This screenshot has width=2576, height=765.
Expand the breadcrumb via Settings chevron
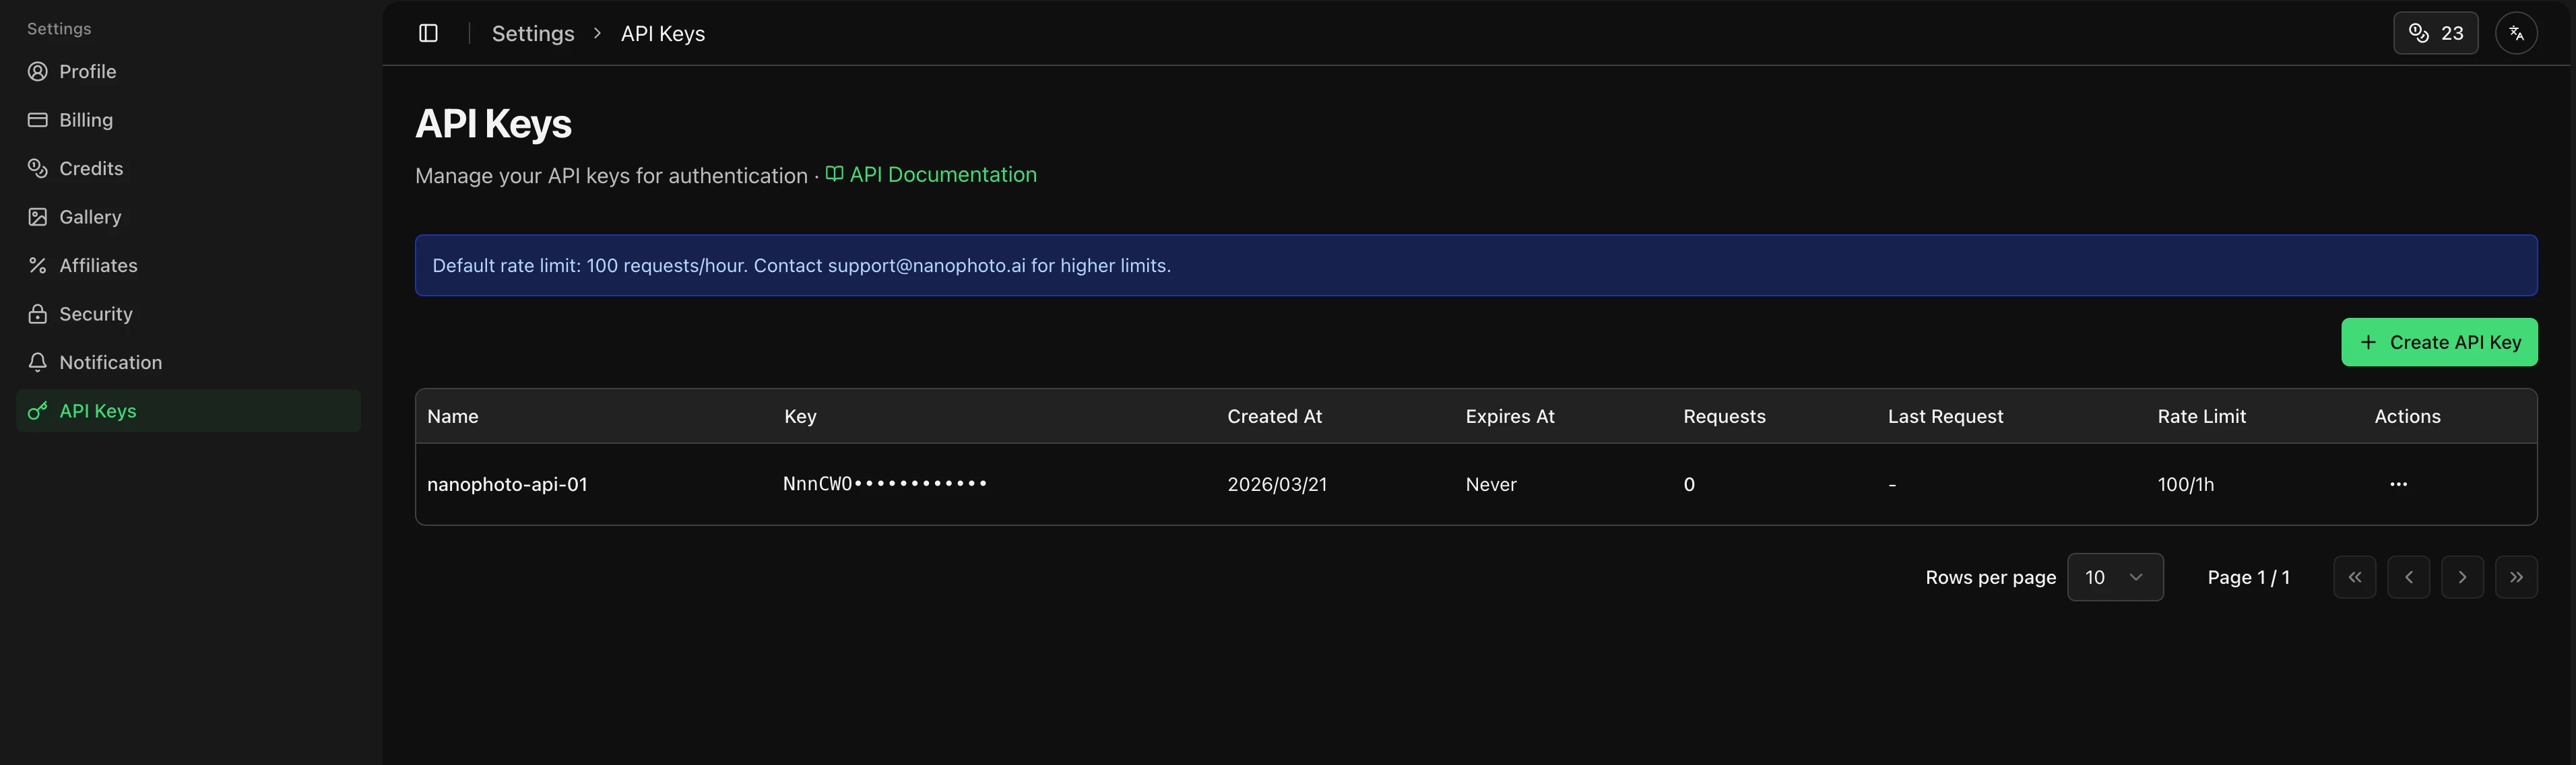click(597, 32)
